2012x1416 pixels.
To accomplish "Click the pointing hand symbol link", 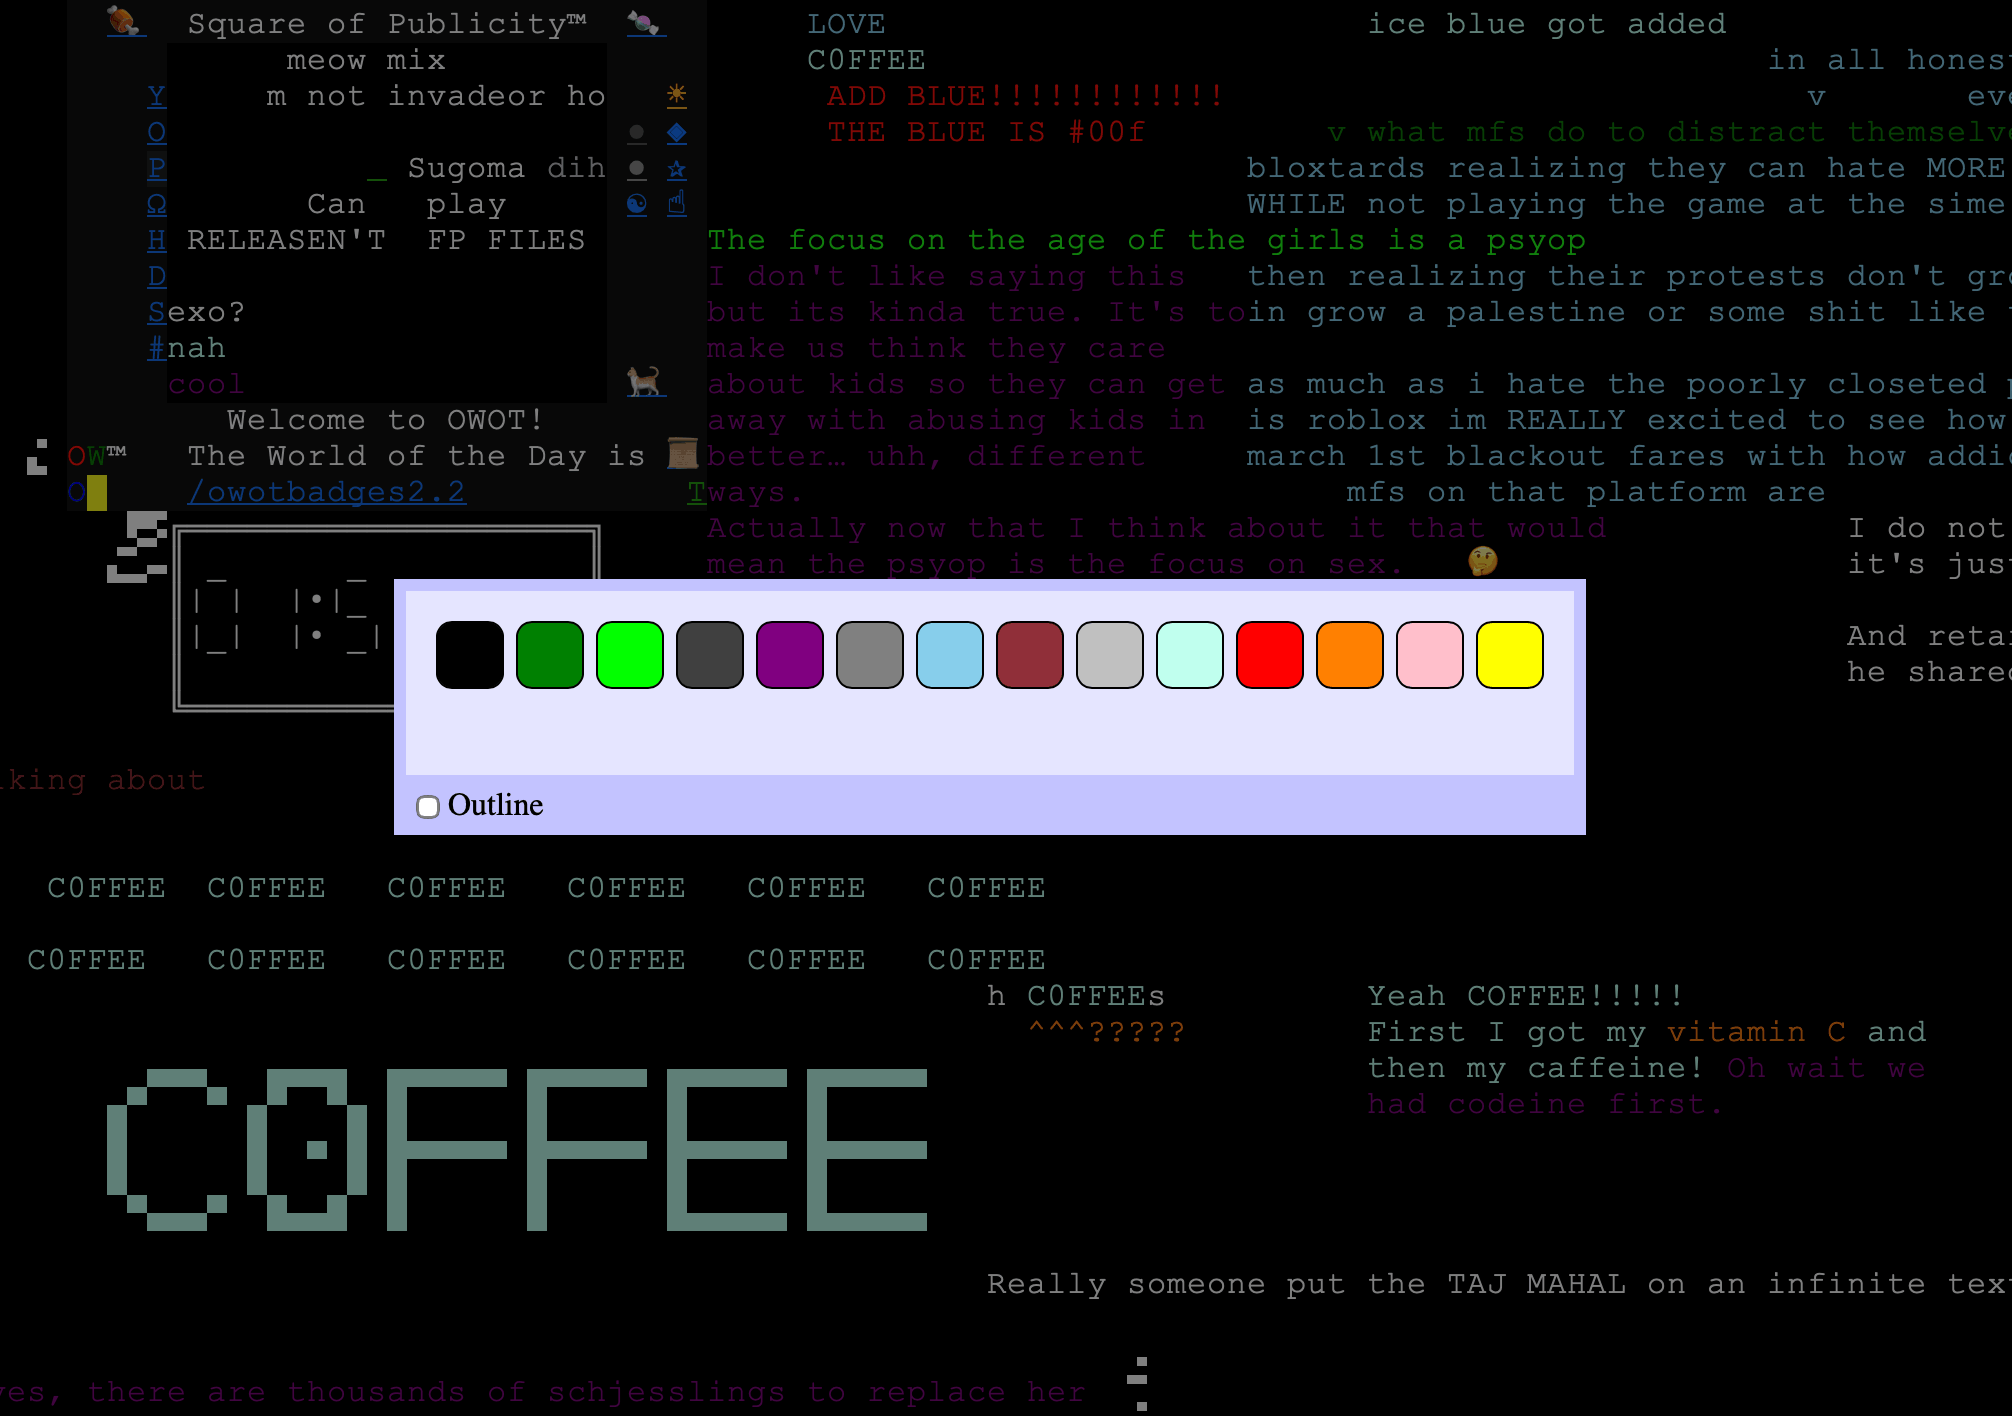I will pos(677,204).
